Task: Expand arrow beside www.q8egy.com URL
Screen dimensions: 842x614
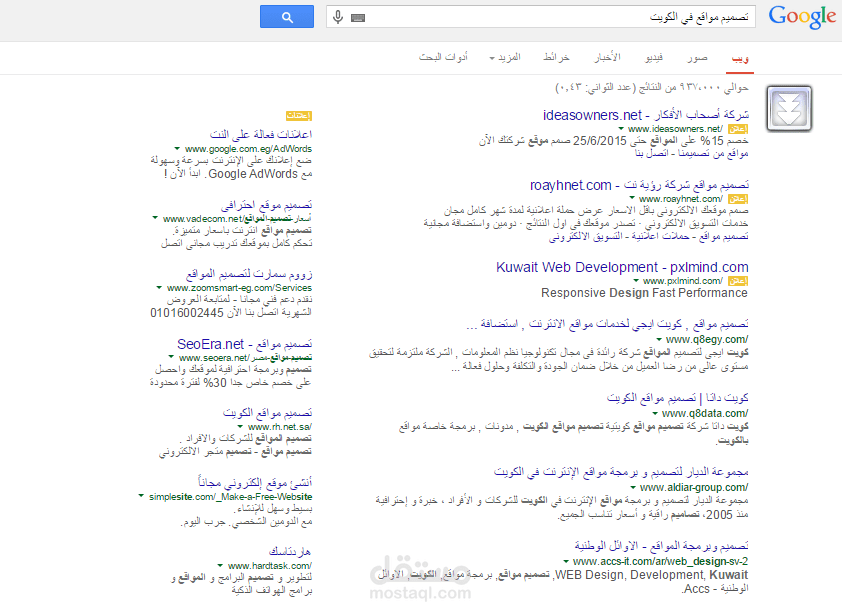Action: pyautogui.click(x=659, y=339)
